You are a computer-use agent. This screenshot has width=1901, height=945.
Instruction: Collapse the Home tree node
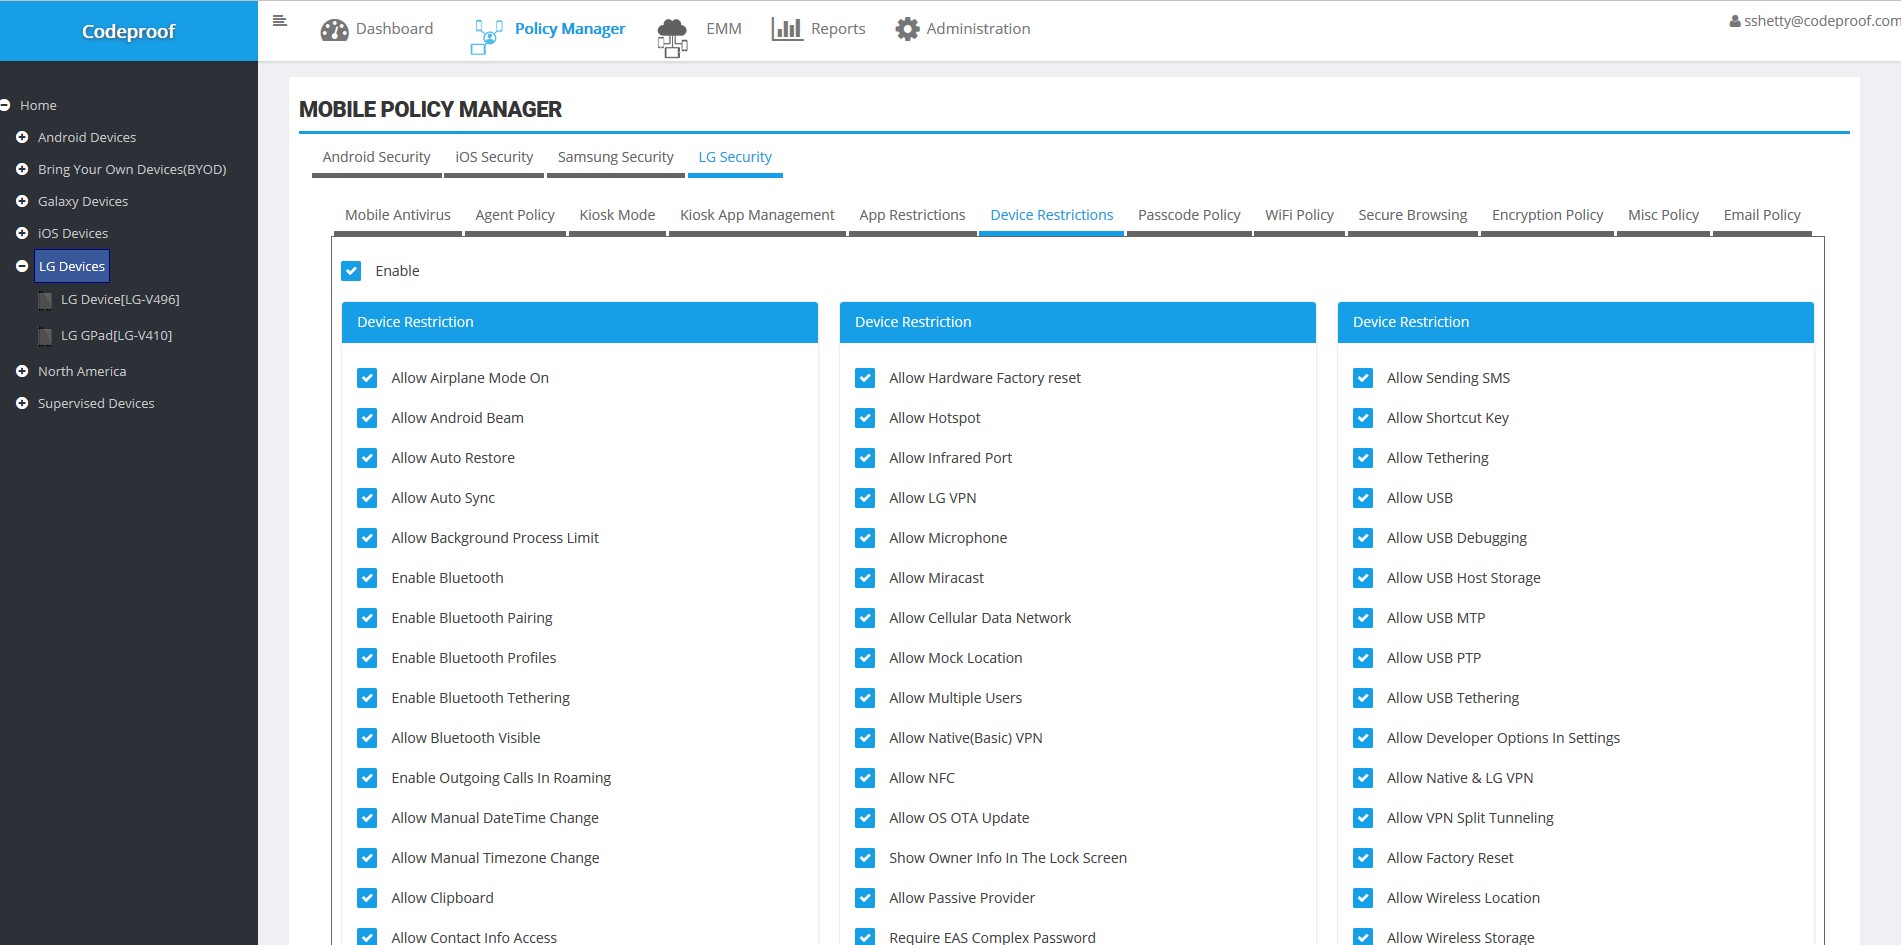pos(5,105)
